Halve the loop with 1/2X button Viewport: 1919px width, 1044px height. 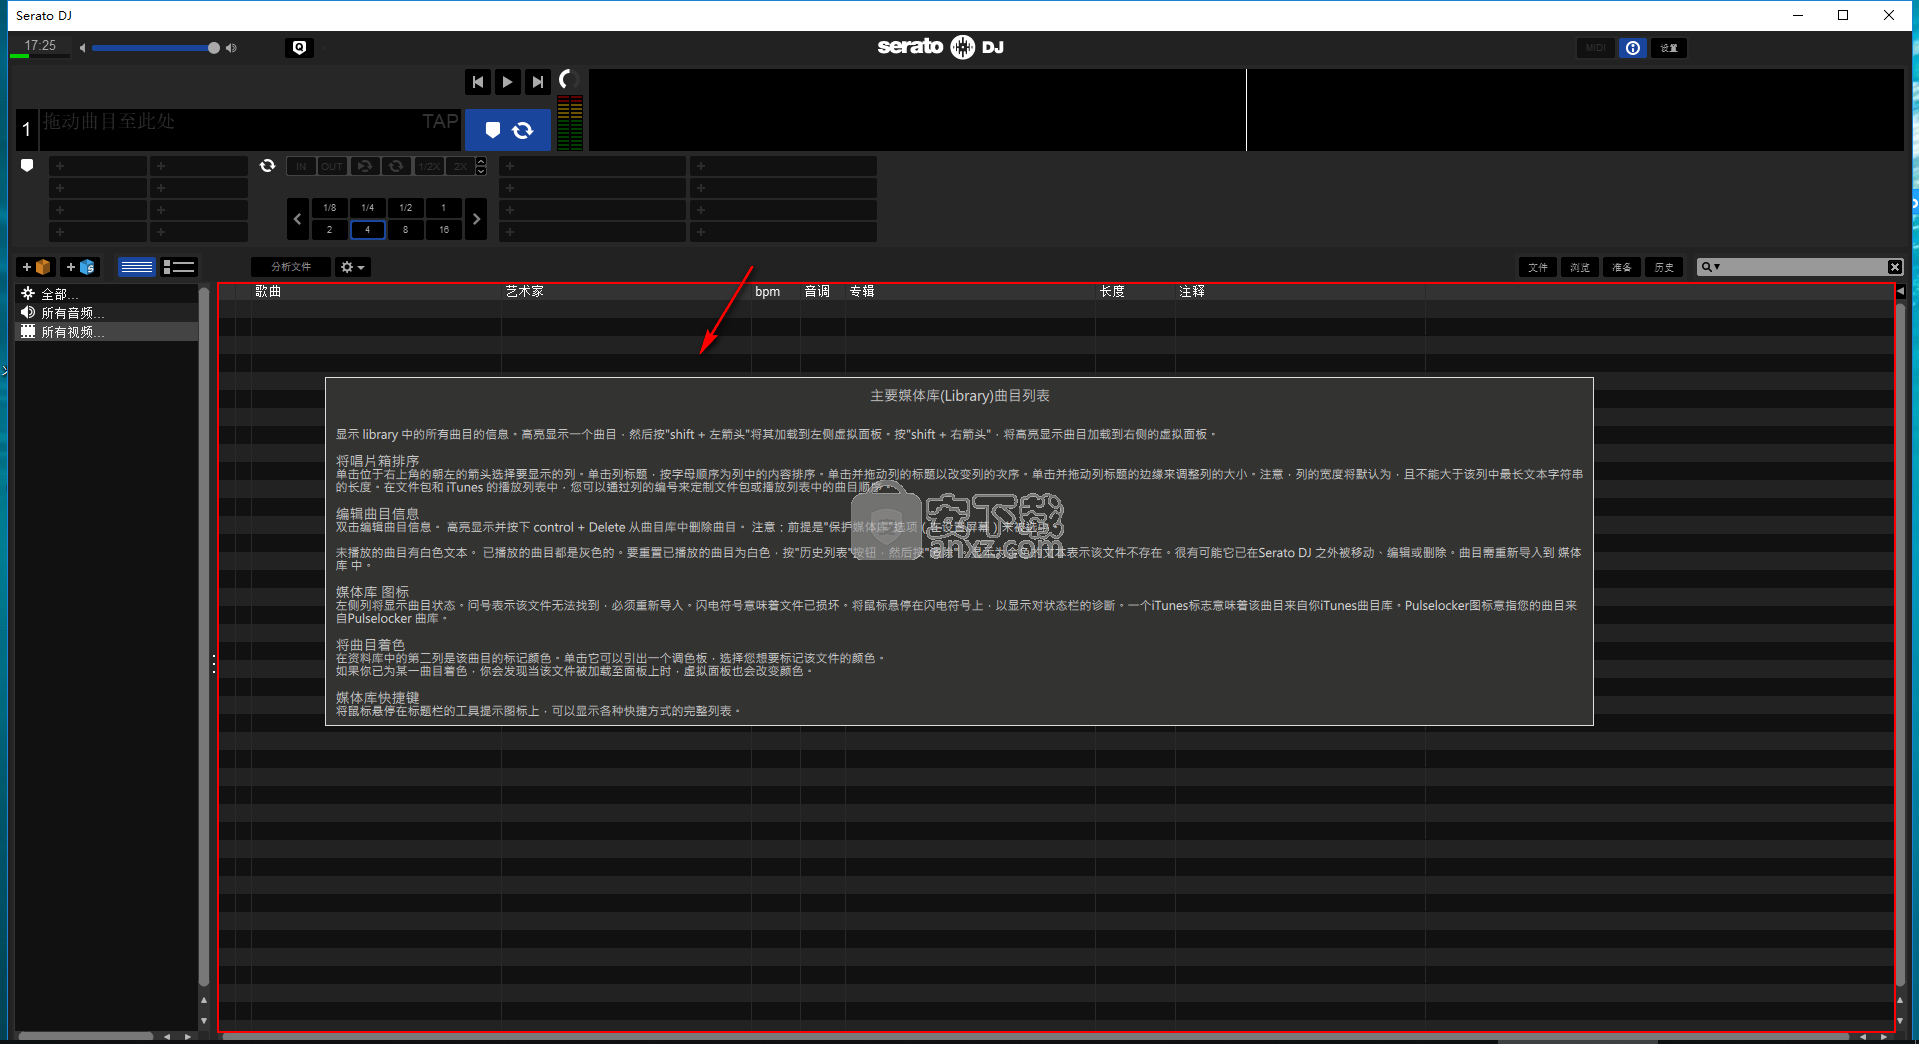coord(429,166)
